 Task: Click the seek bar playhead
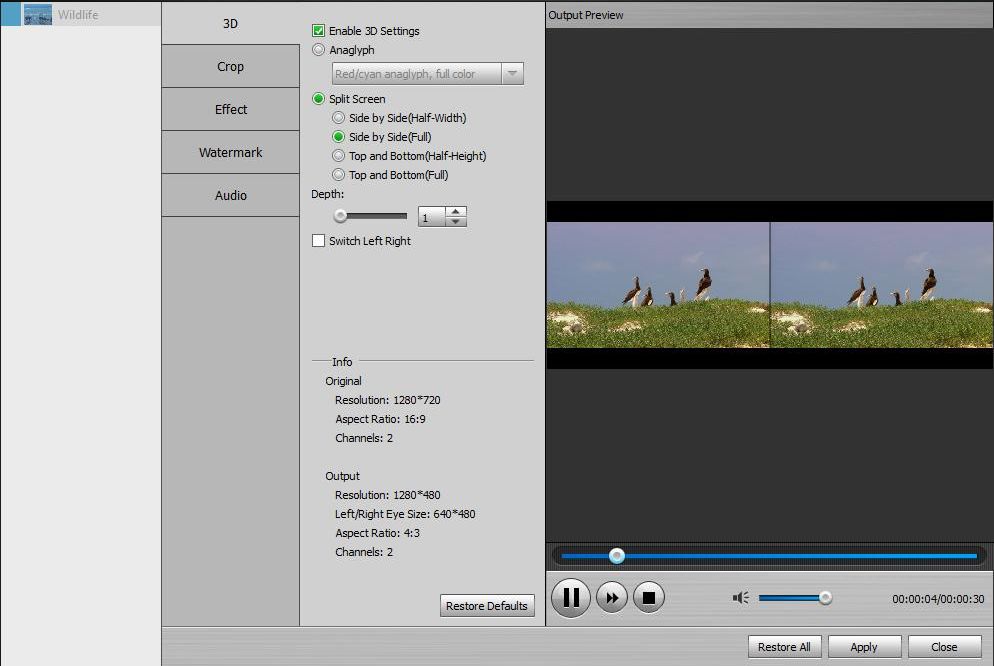[x=617, y=556]
